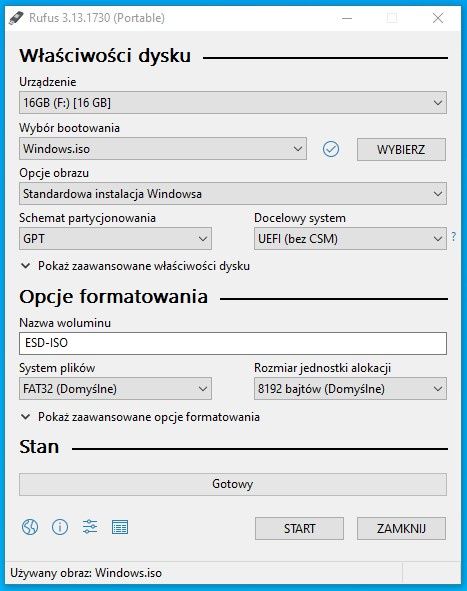
Task: Open the settings sliders icon
Action: pyautogui.click(x=90, y=527)
